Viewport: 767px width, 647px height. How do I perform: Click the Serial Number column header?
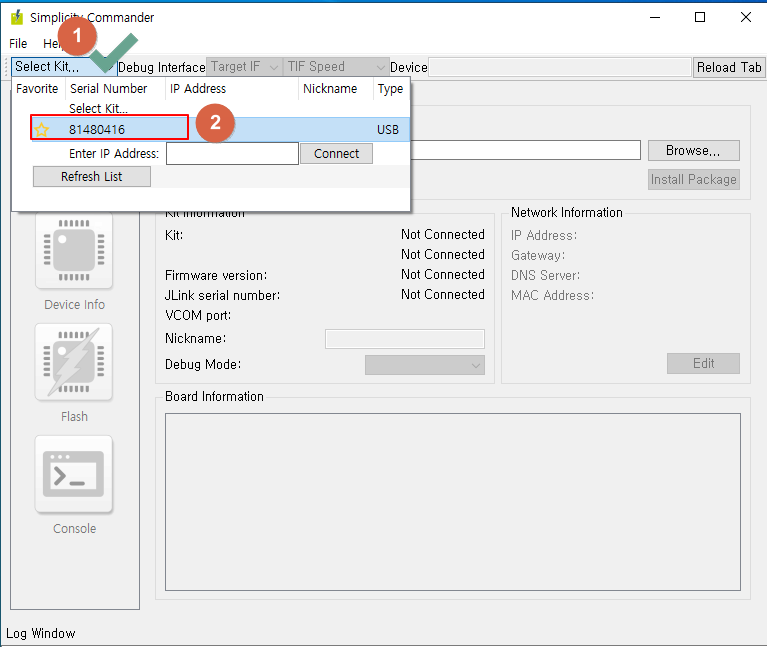115,89
